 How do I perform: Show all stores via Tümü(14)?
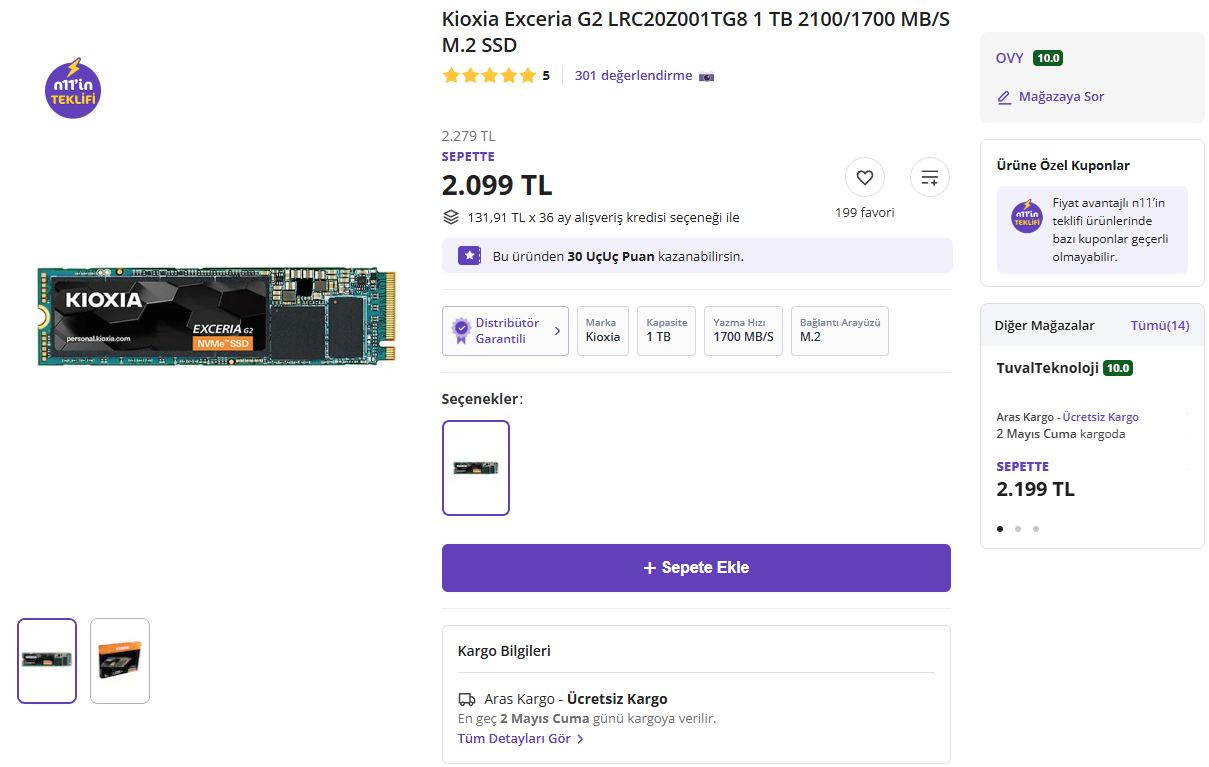point(1159,325)
